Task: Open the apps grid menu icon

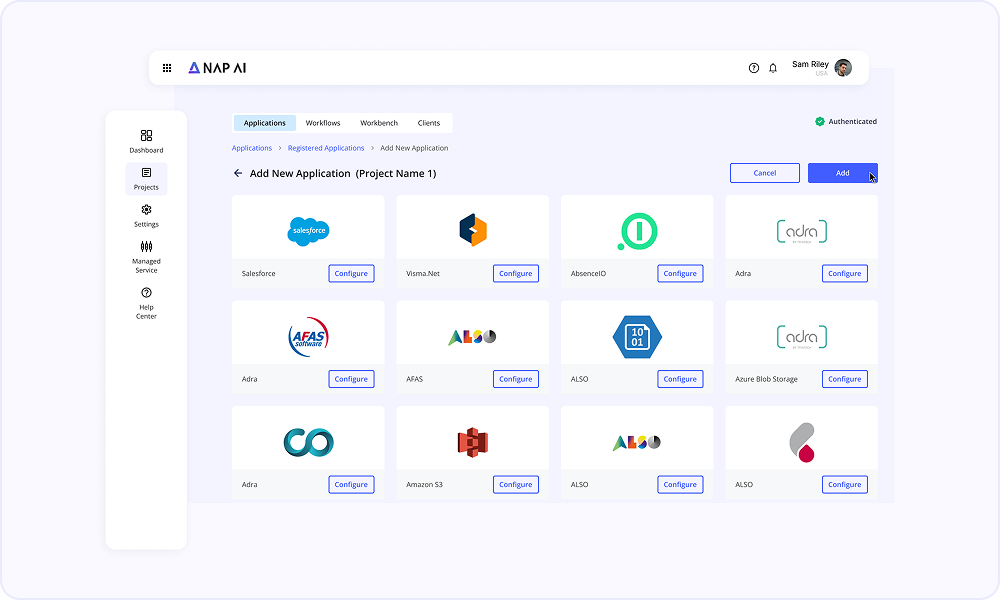Action: point(166,68)
